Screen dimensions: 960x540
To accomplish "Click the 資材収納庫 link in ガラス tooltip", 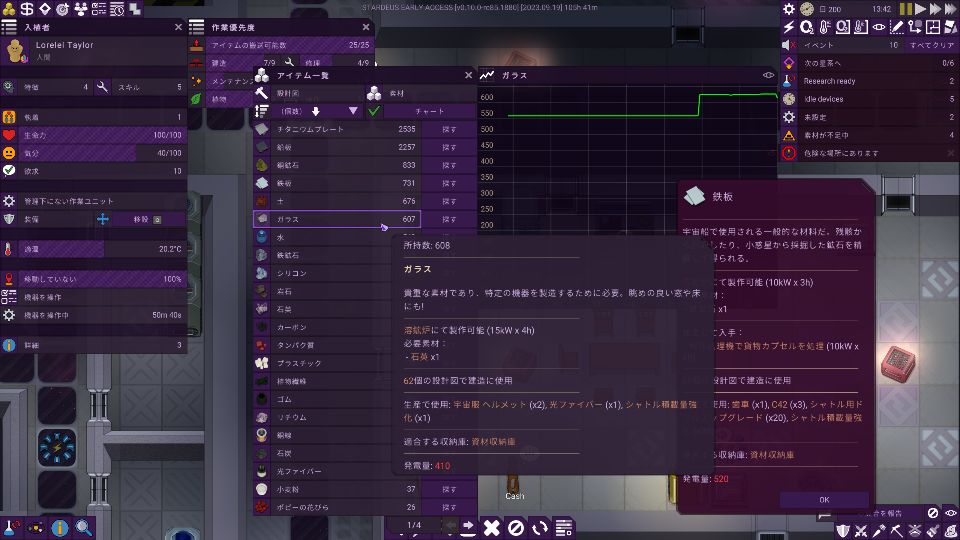I will pos(493,441).
